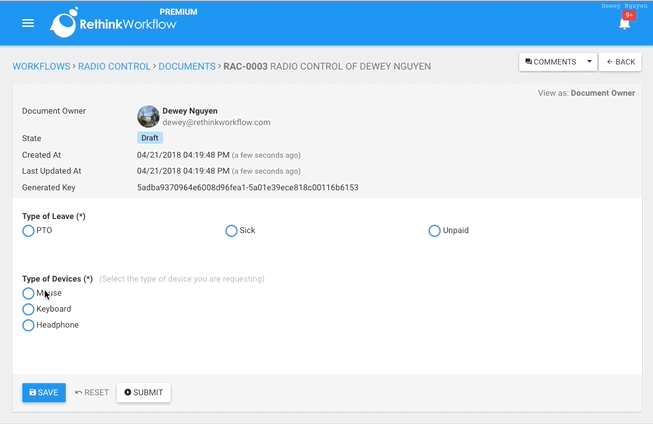Choose Mouse as device type
653x424 pixels.
click(x=28, y=293)
